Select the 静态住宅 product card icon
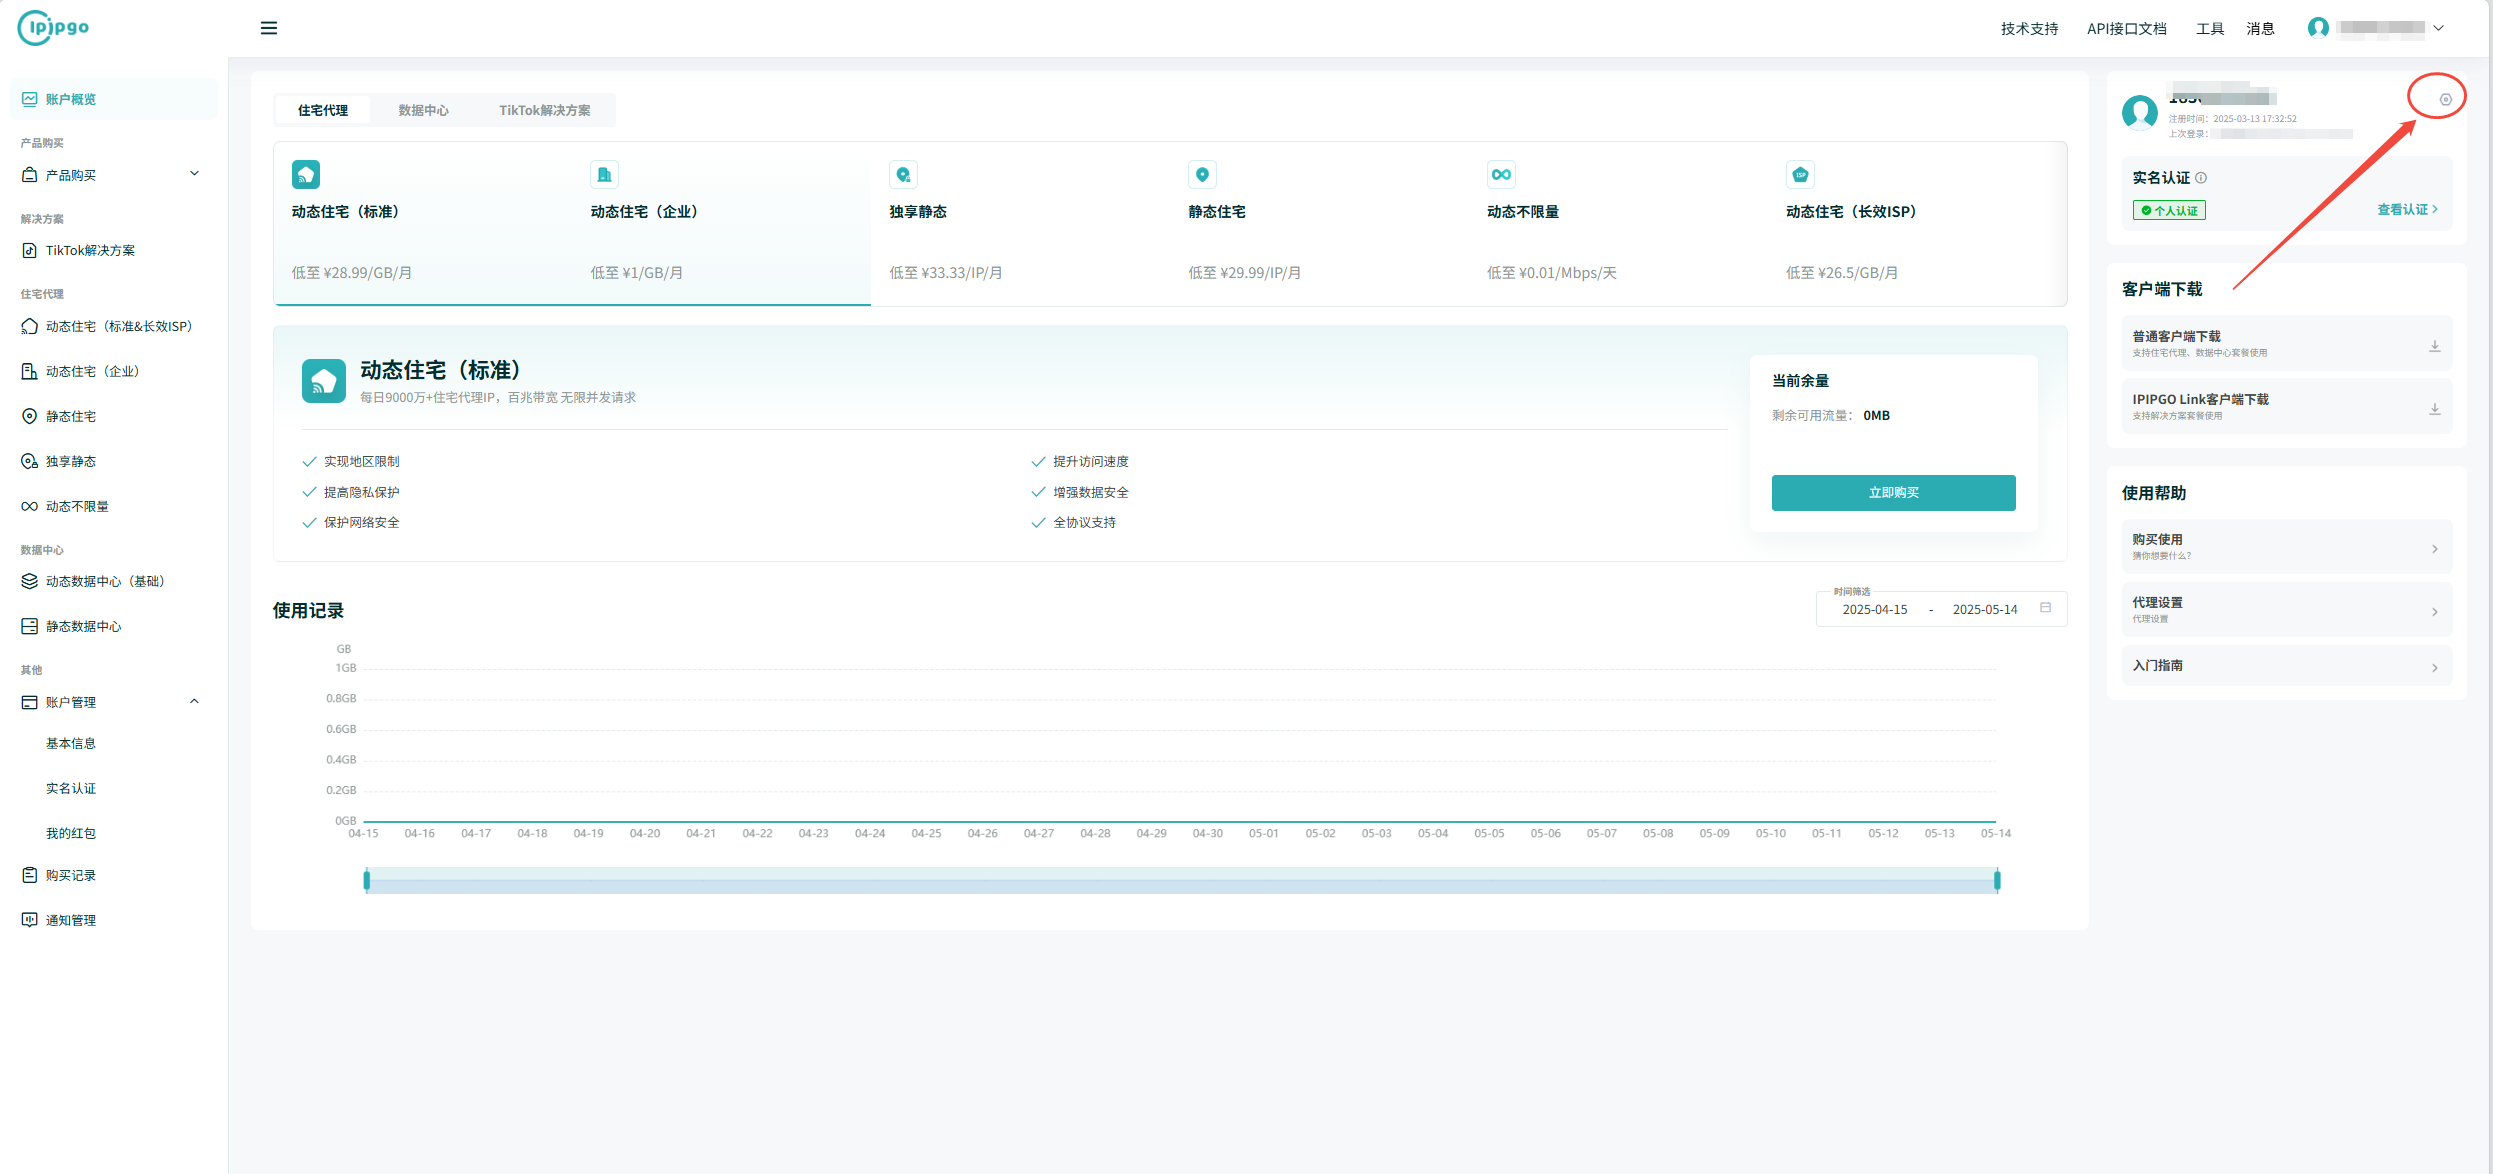The height and width of the screenshot is (1174, 2493). point(1202,175)
